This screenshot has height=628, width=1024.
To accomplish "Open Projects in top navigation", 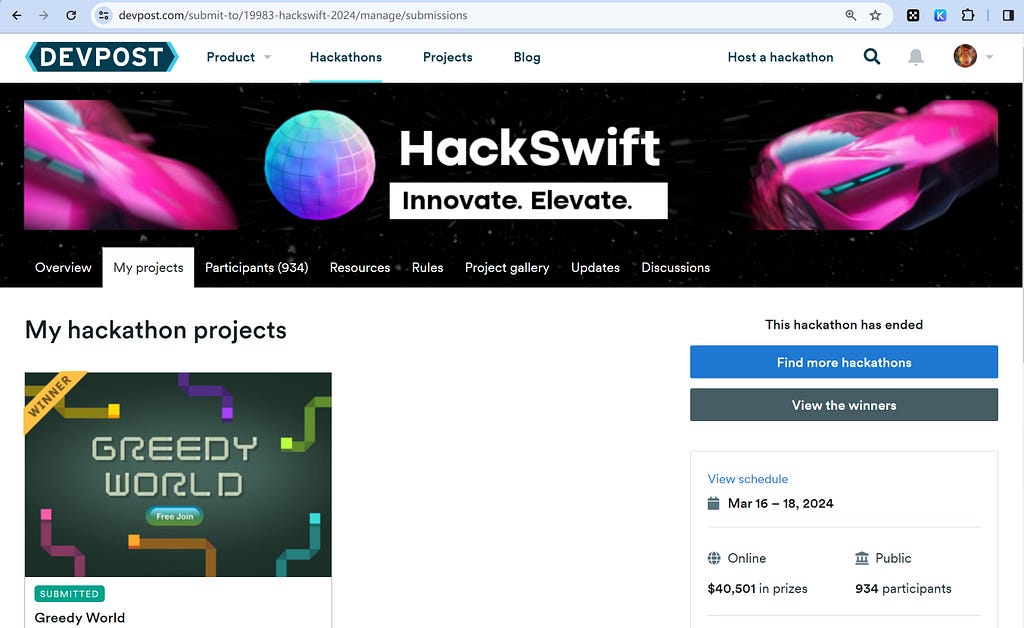I will pos(447,57).
